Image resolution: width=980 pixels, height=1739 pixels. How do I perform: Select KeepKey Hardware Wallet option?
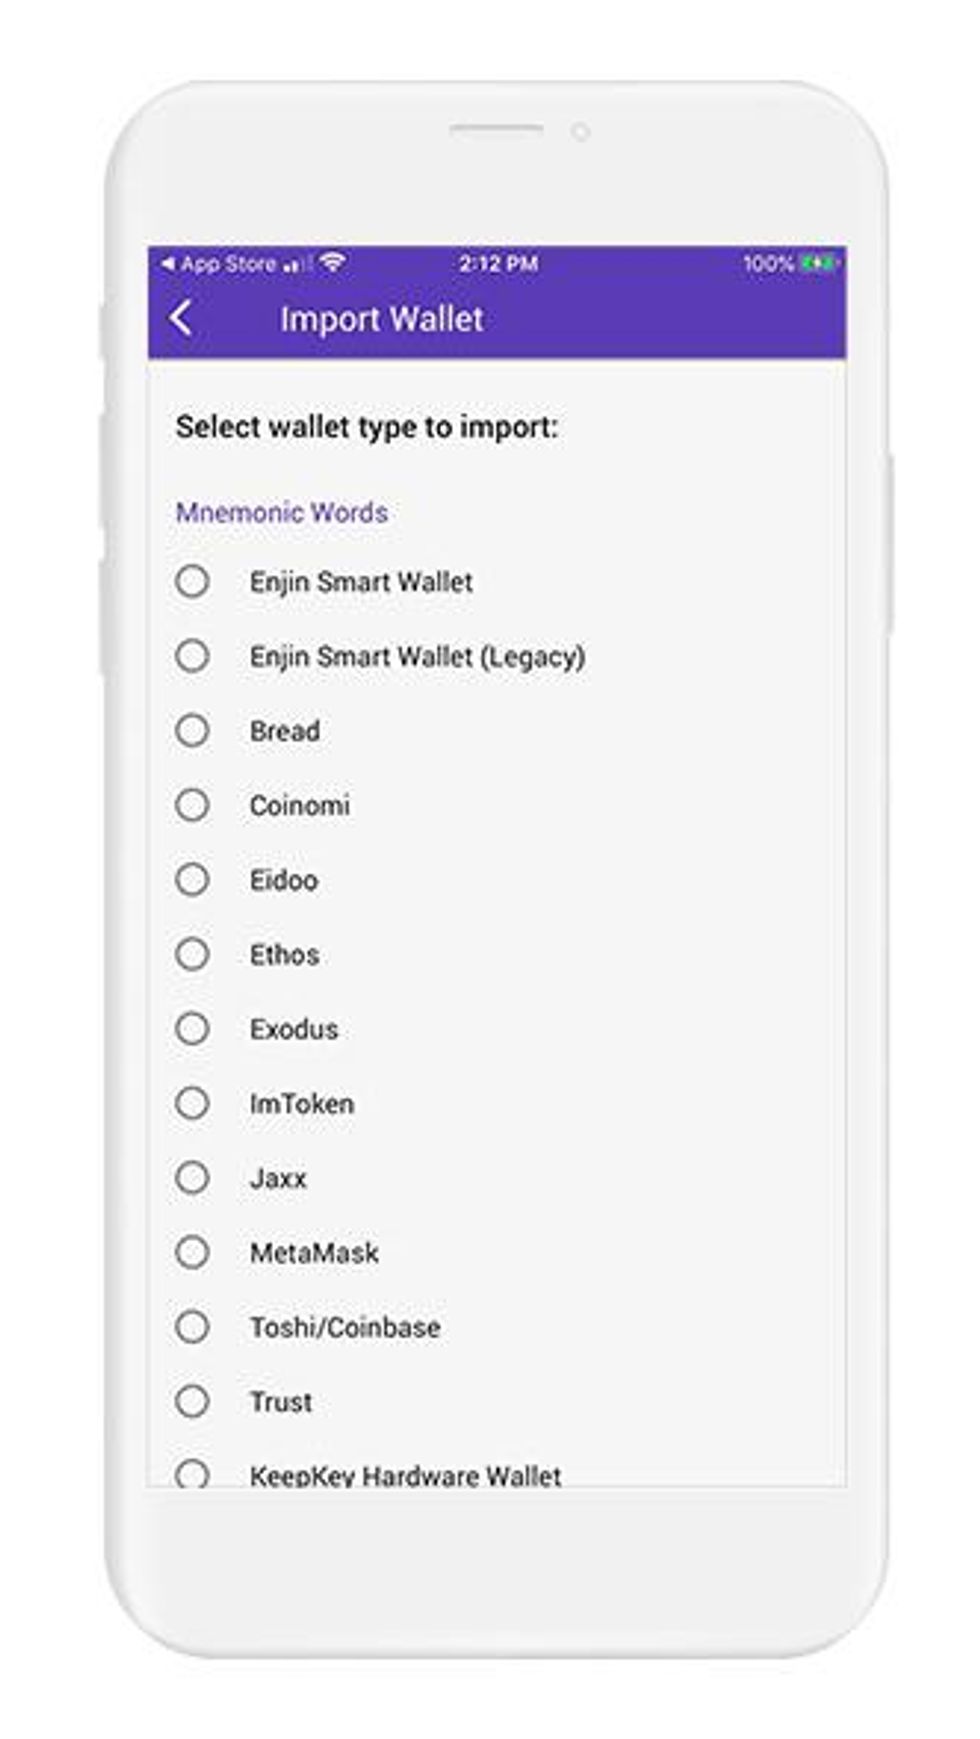click(192, 1474)
